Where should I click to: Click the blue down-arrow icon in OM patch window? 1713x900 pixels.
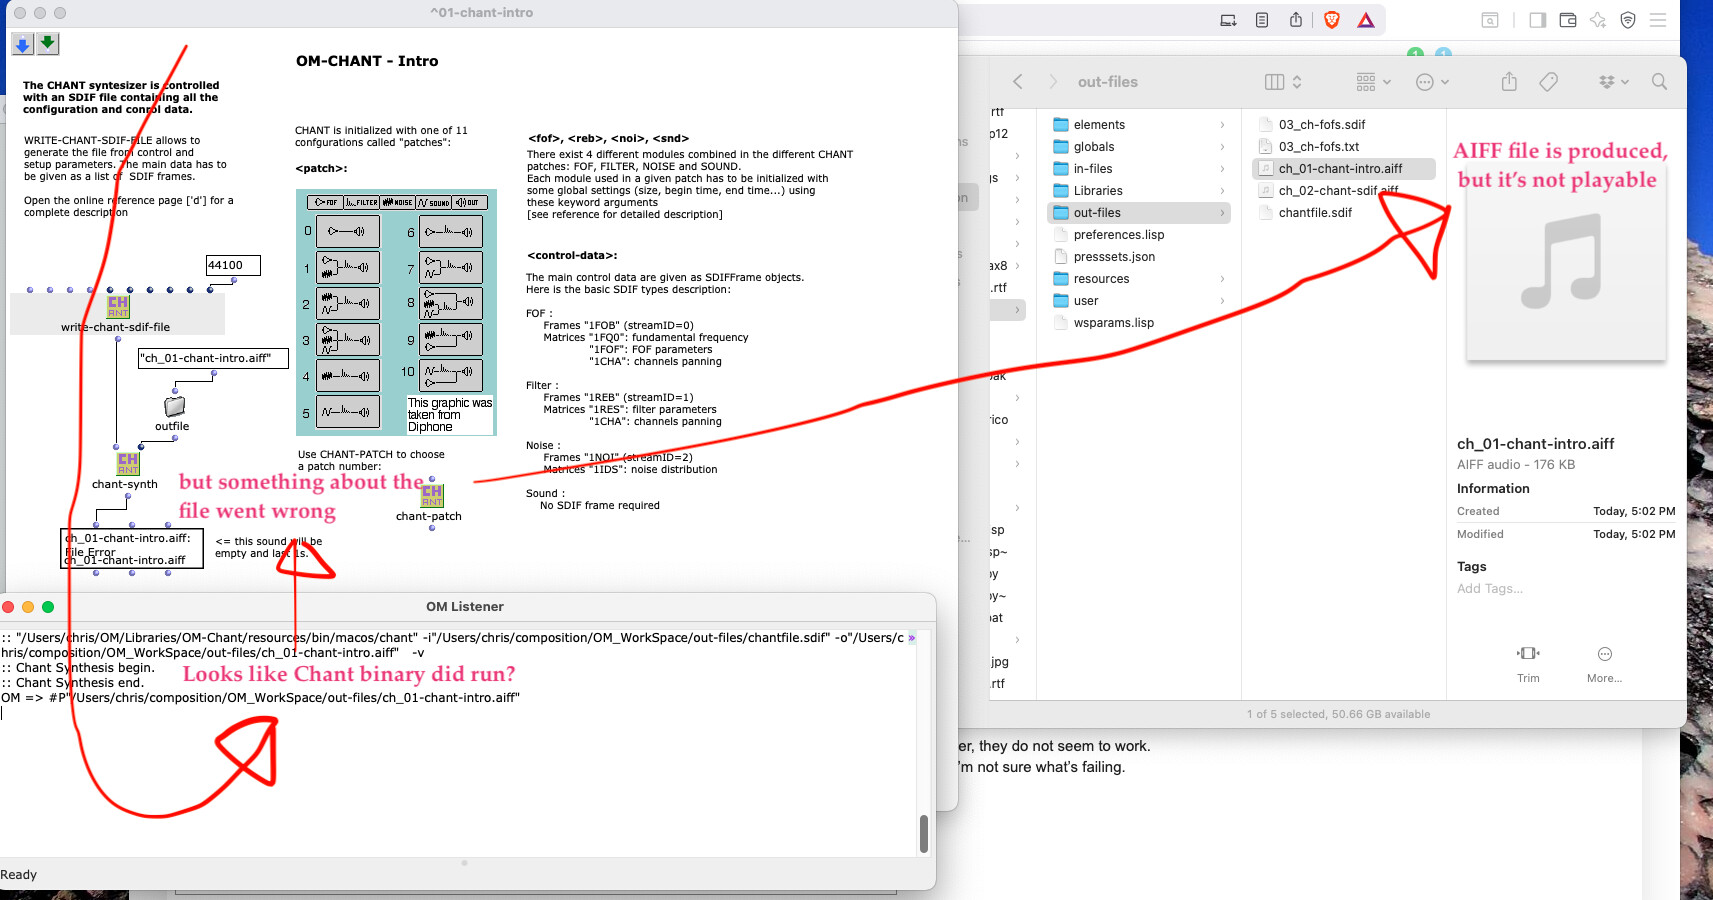click(22, 44)
